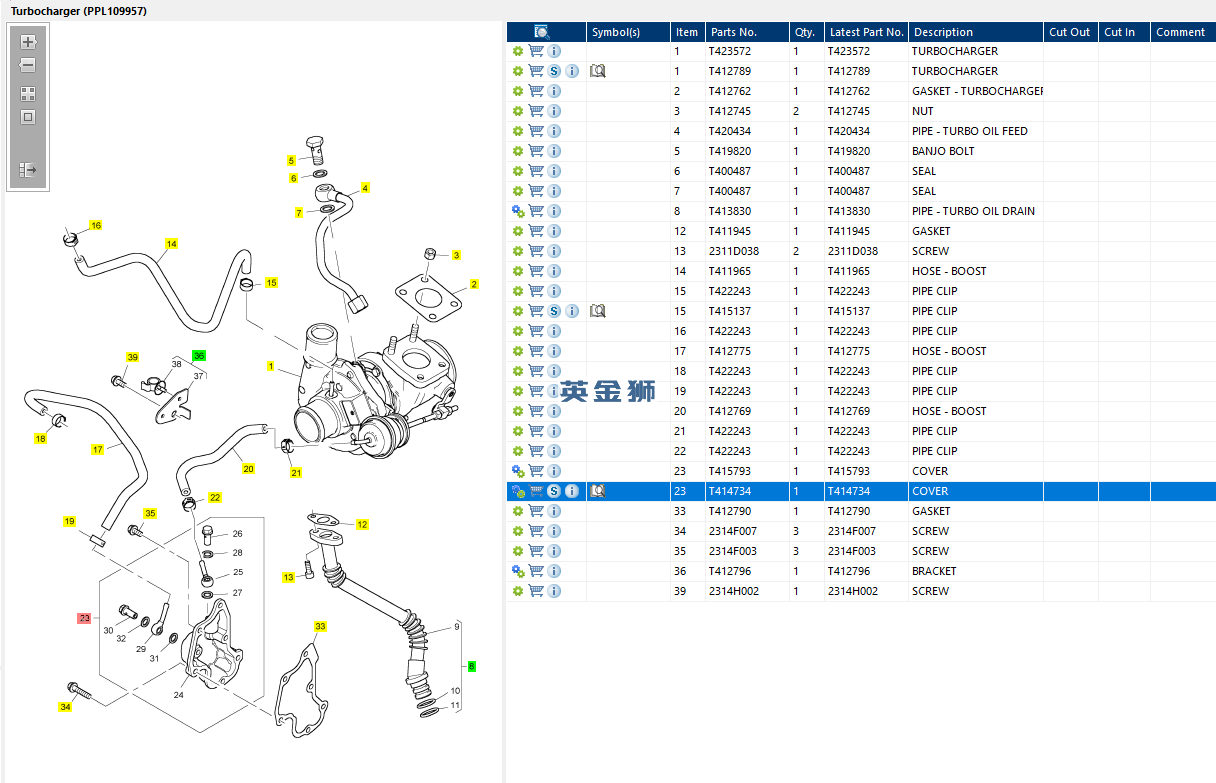
Task: Click gear icon for screw 2314F003
Action: 518,551
